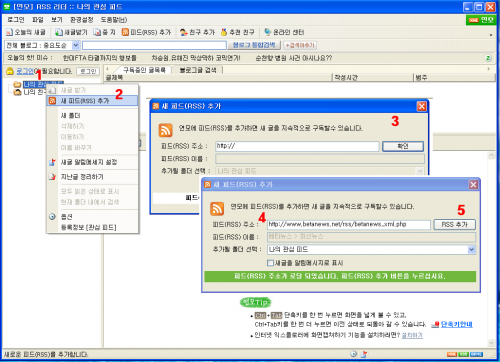Screen dimensions: 500x362
Task: Click the tab strip right scroll arrow
Action: [489, 69]
